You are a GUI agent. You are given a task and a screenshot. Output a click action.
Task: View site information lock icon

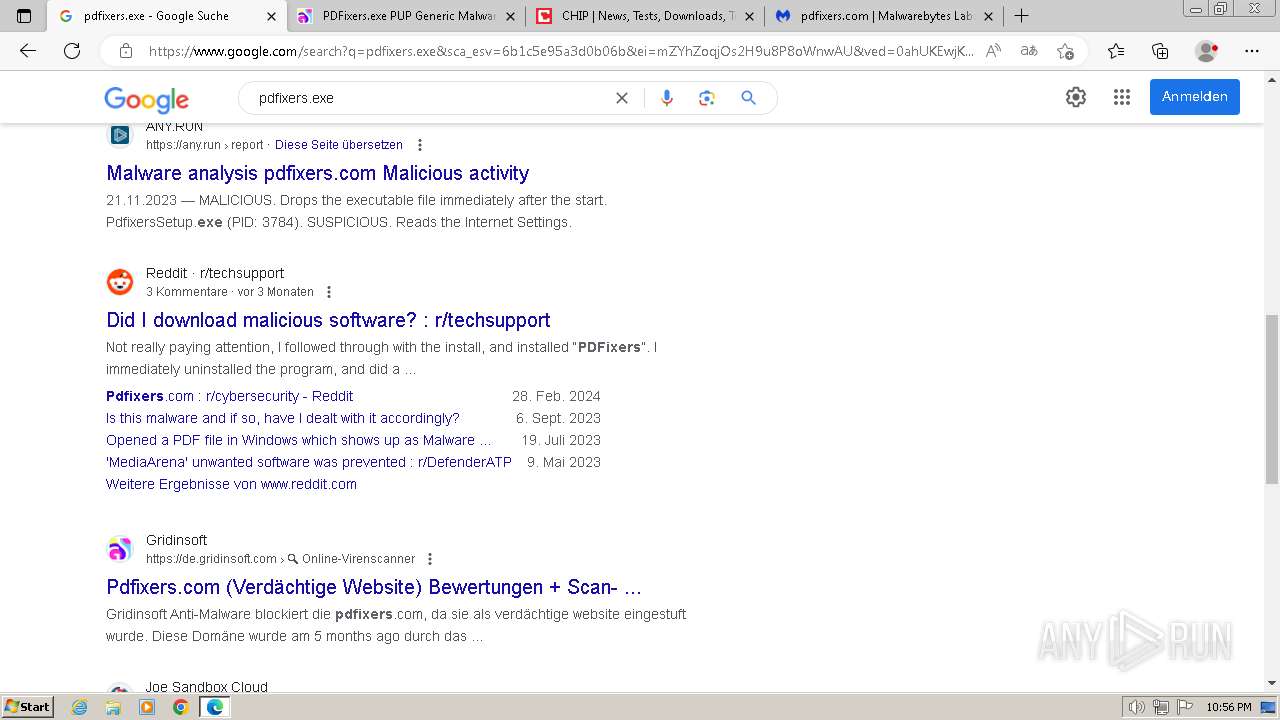pos(126,51)
